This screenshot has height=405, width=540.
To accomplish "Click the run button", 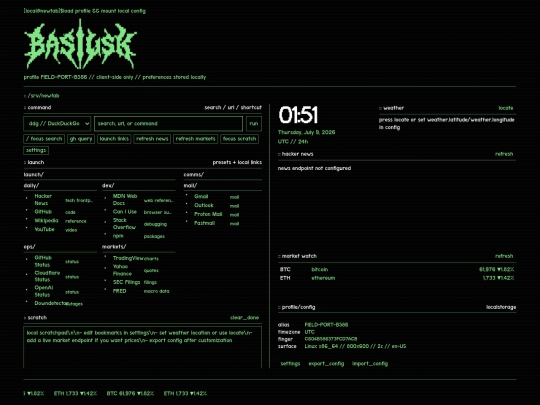I will pyautogui.click(x=254, y=124).
